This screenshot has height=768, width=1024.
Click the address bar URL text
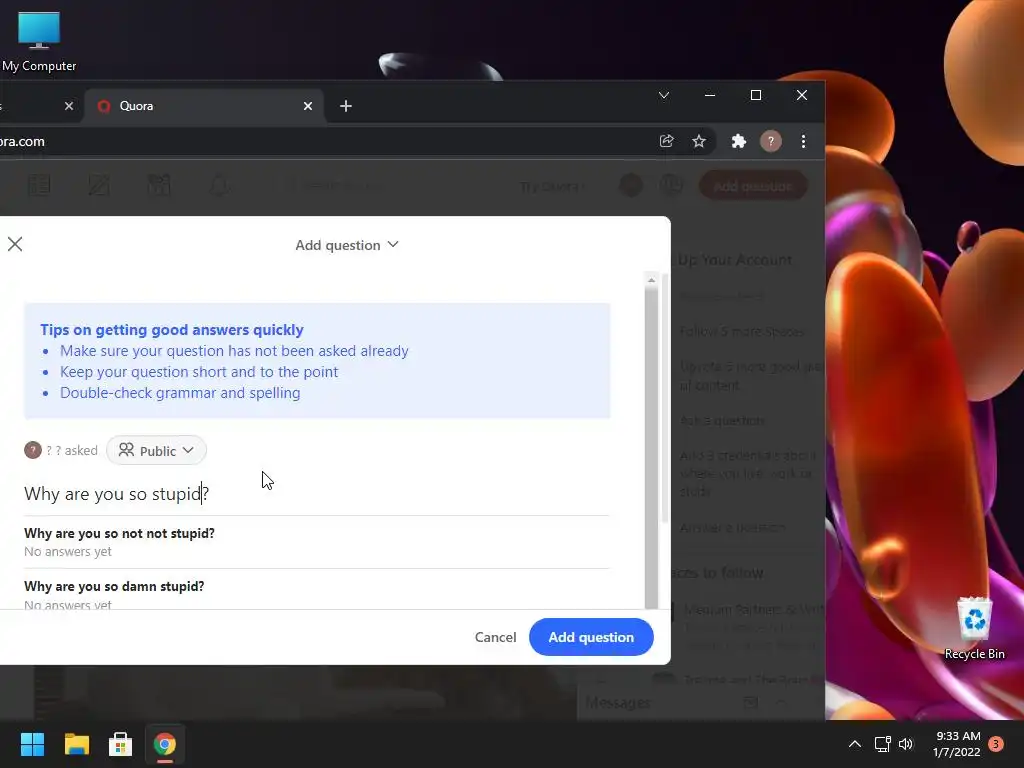point(22,141)
